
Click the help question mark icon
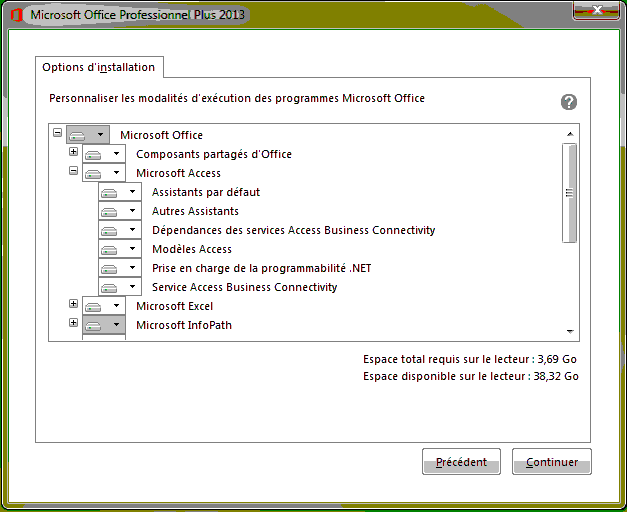(x=569, y=102)
